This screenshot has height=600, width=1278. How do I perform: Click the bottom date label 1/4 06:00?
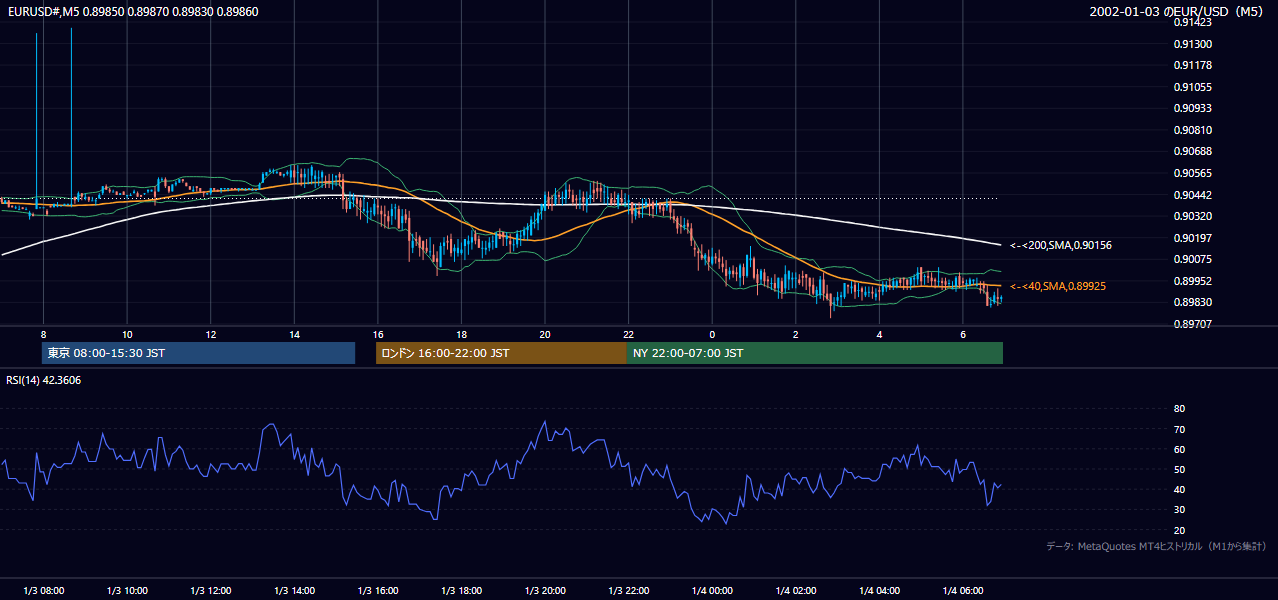pos(962,591)
